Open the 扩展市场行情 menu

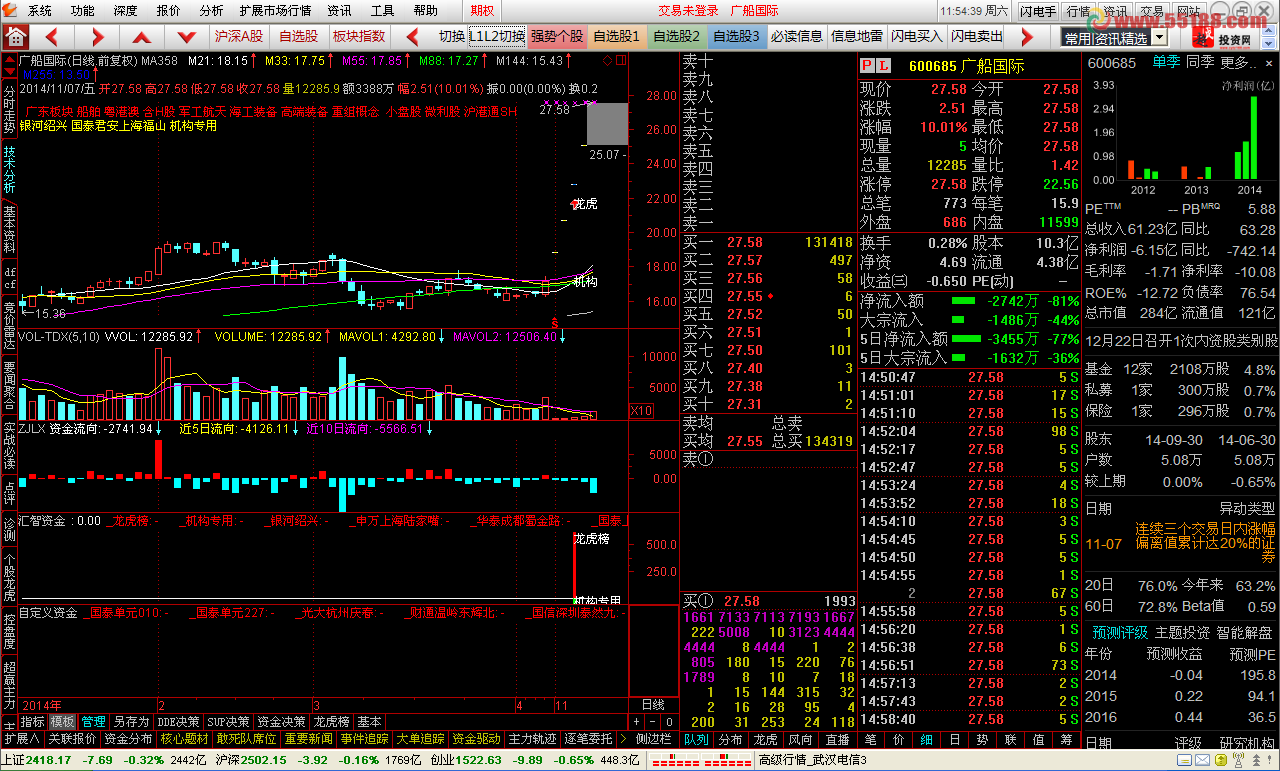(x=275, y=11)
